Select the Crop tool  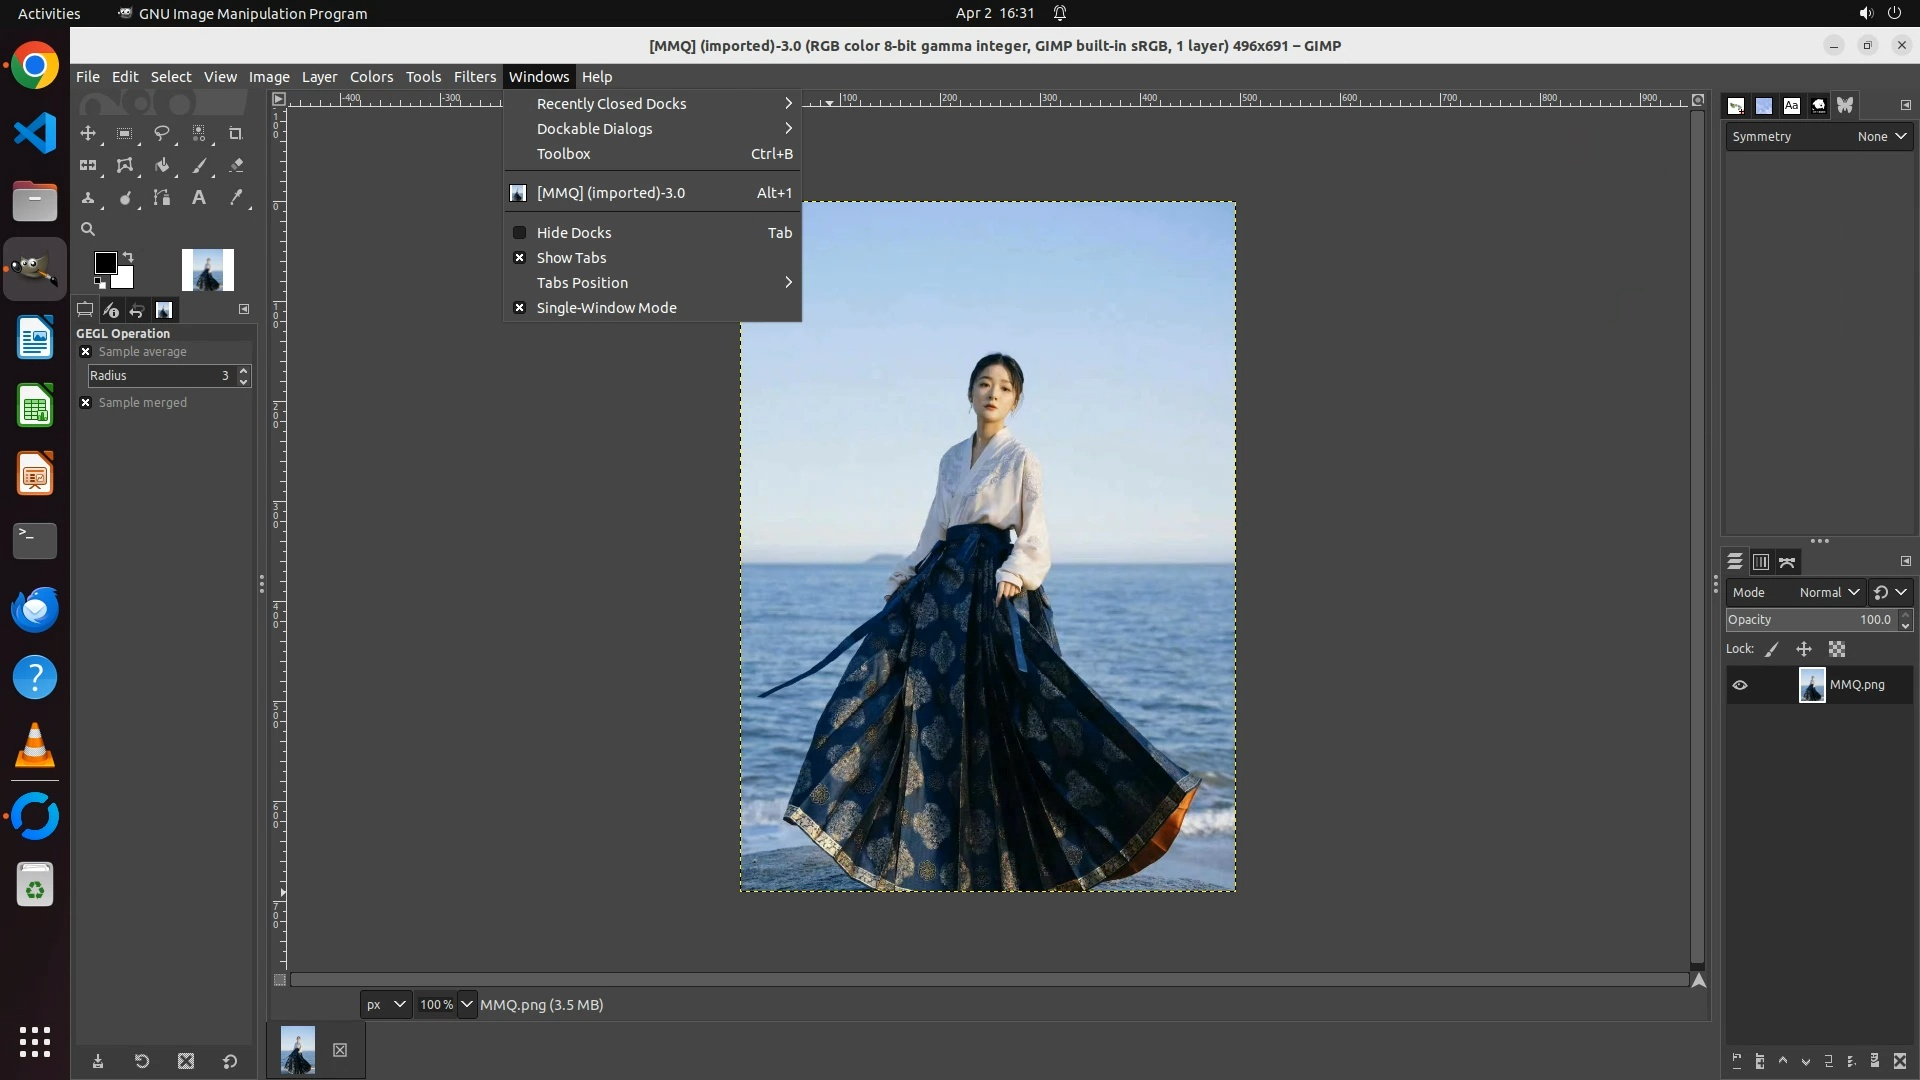pyautogui.click(x=236, y=133)
